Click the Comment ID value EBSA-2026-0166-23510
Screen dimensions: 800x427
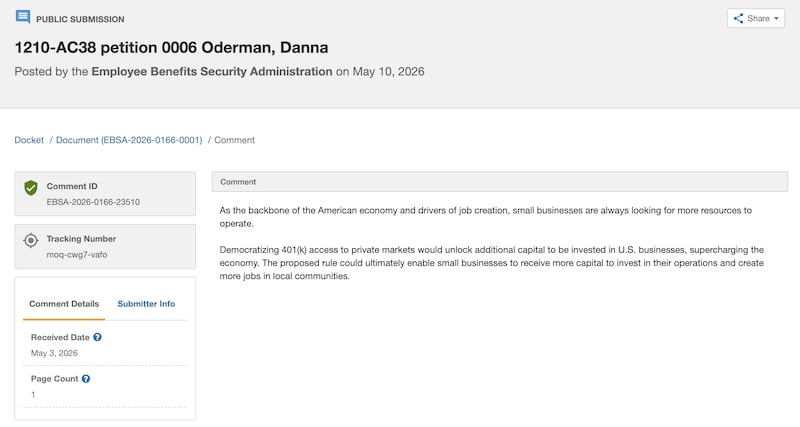(93, 202)
